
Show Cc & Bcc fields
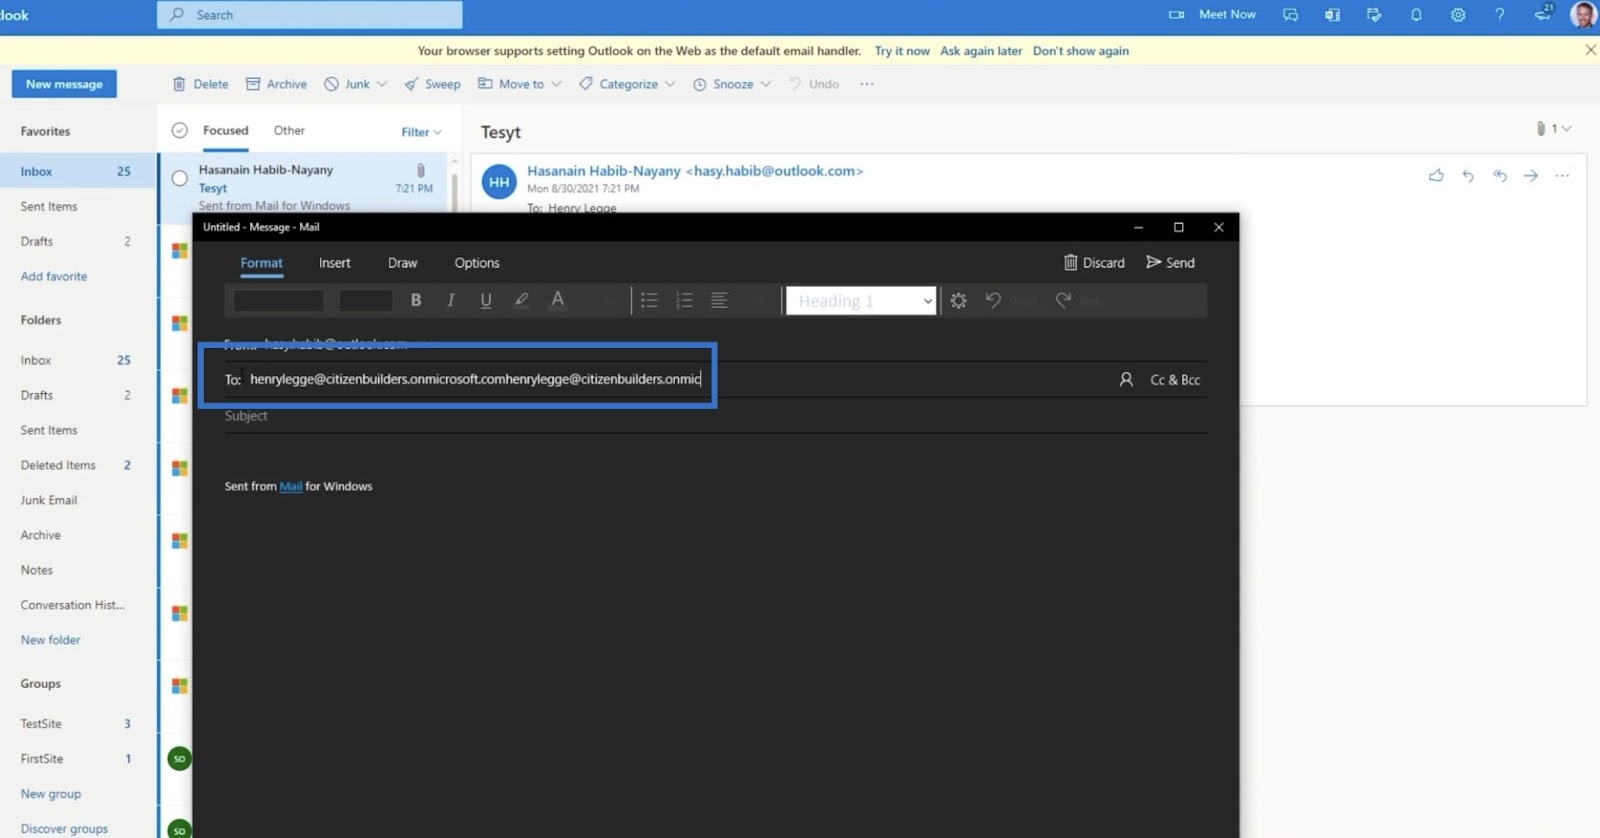pos(1175,380)
